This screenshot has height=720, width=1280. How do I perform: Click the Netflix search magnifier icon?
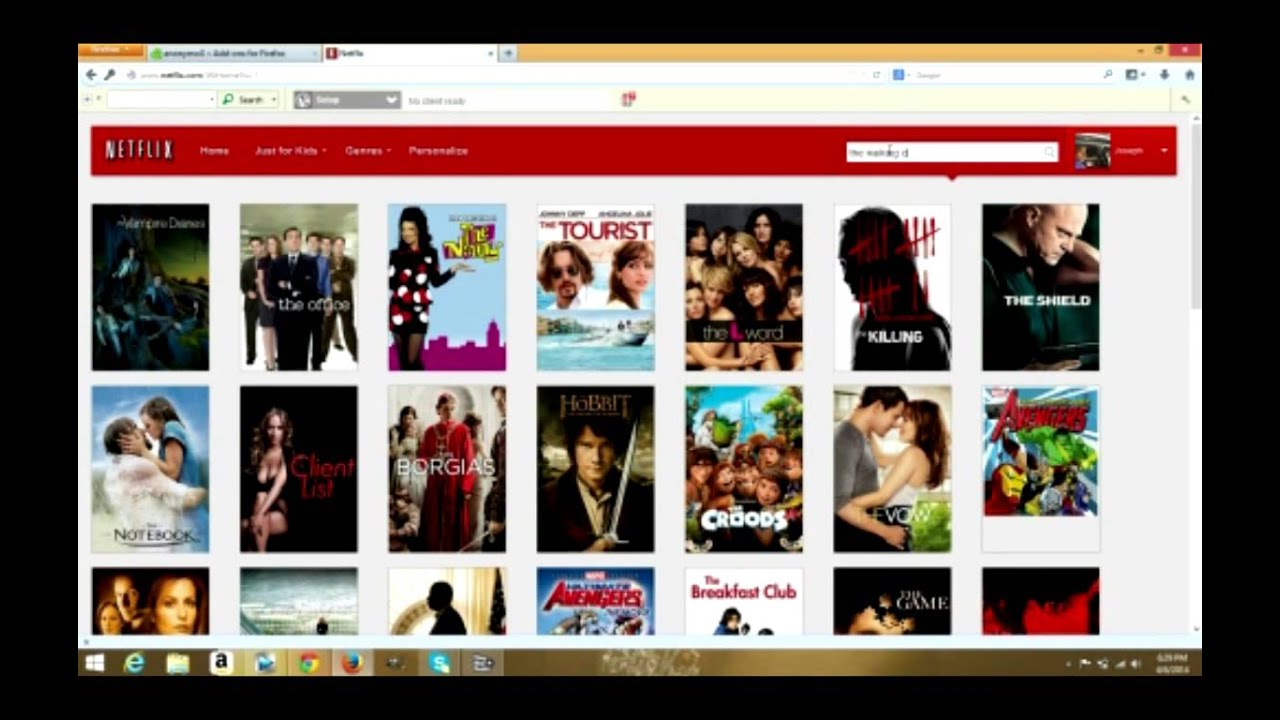click(x=1049, y=152)
